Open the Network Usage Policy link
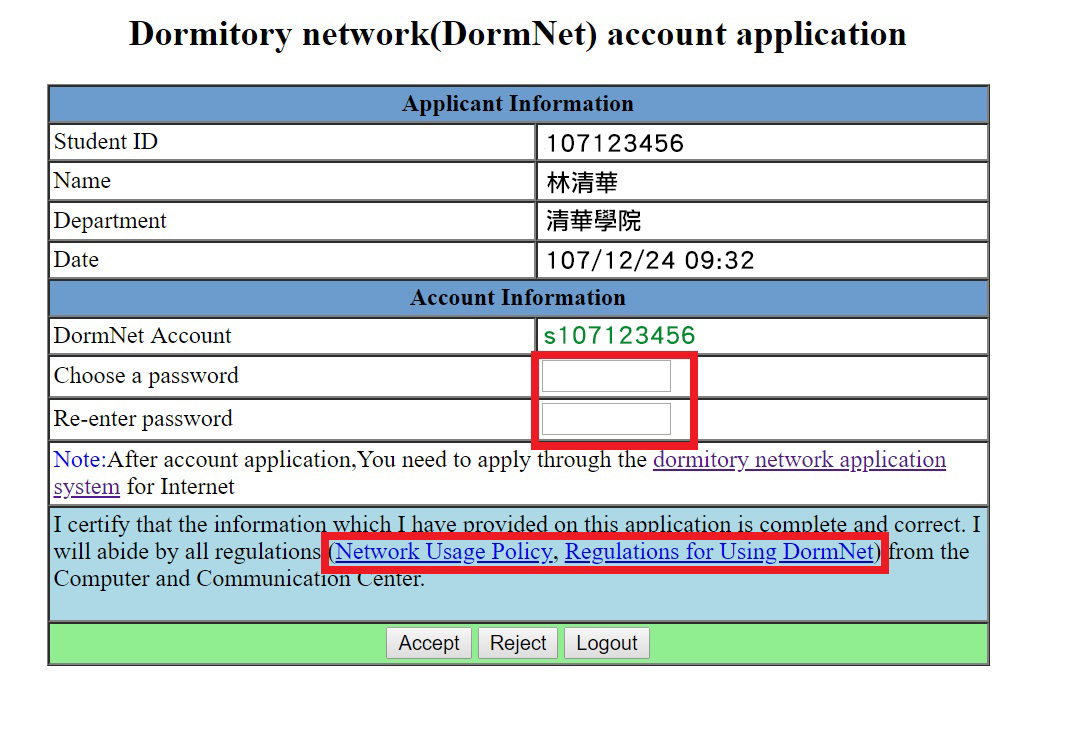Viewport: 1072px width, 729px height. [x=444, y=552]
